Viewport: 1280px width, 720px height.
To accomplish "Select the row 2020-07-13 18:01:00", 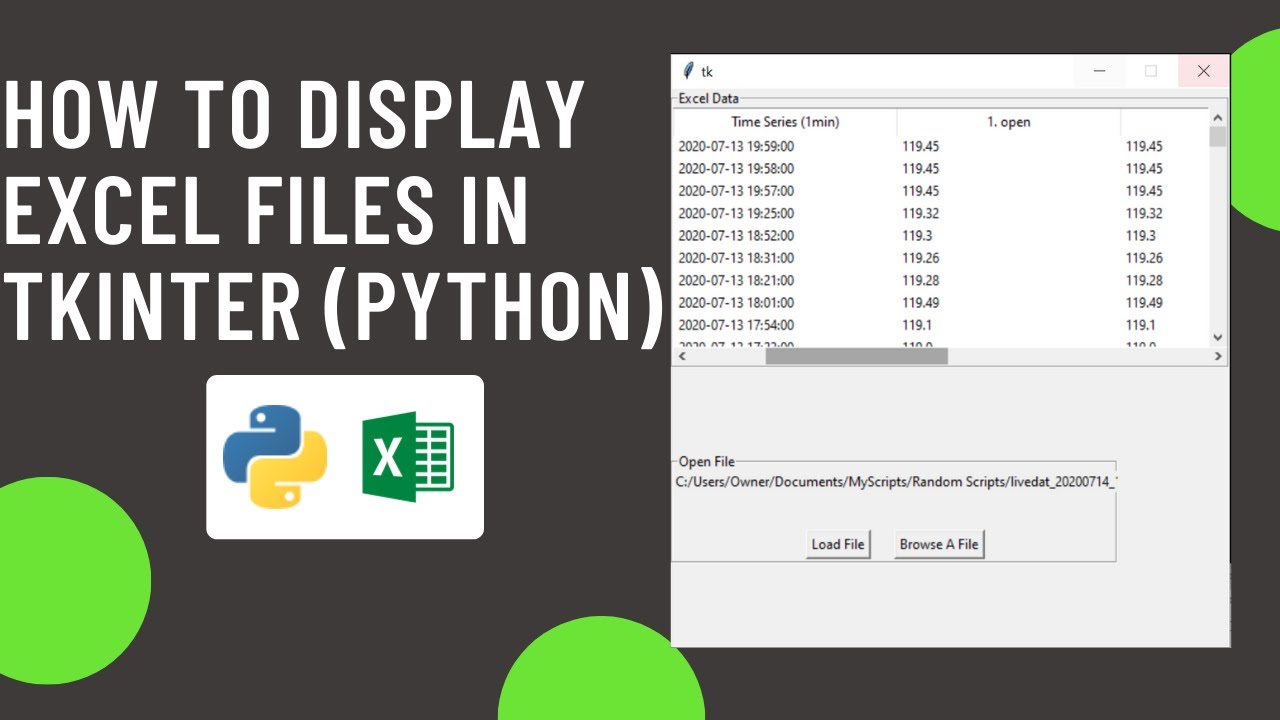I will coord(942,302).
